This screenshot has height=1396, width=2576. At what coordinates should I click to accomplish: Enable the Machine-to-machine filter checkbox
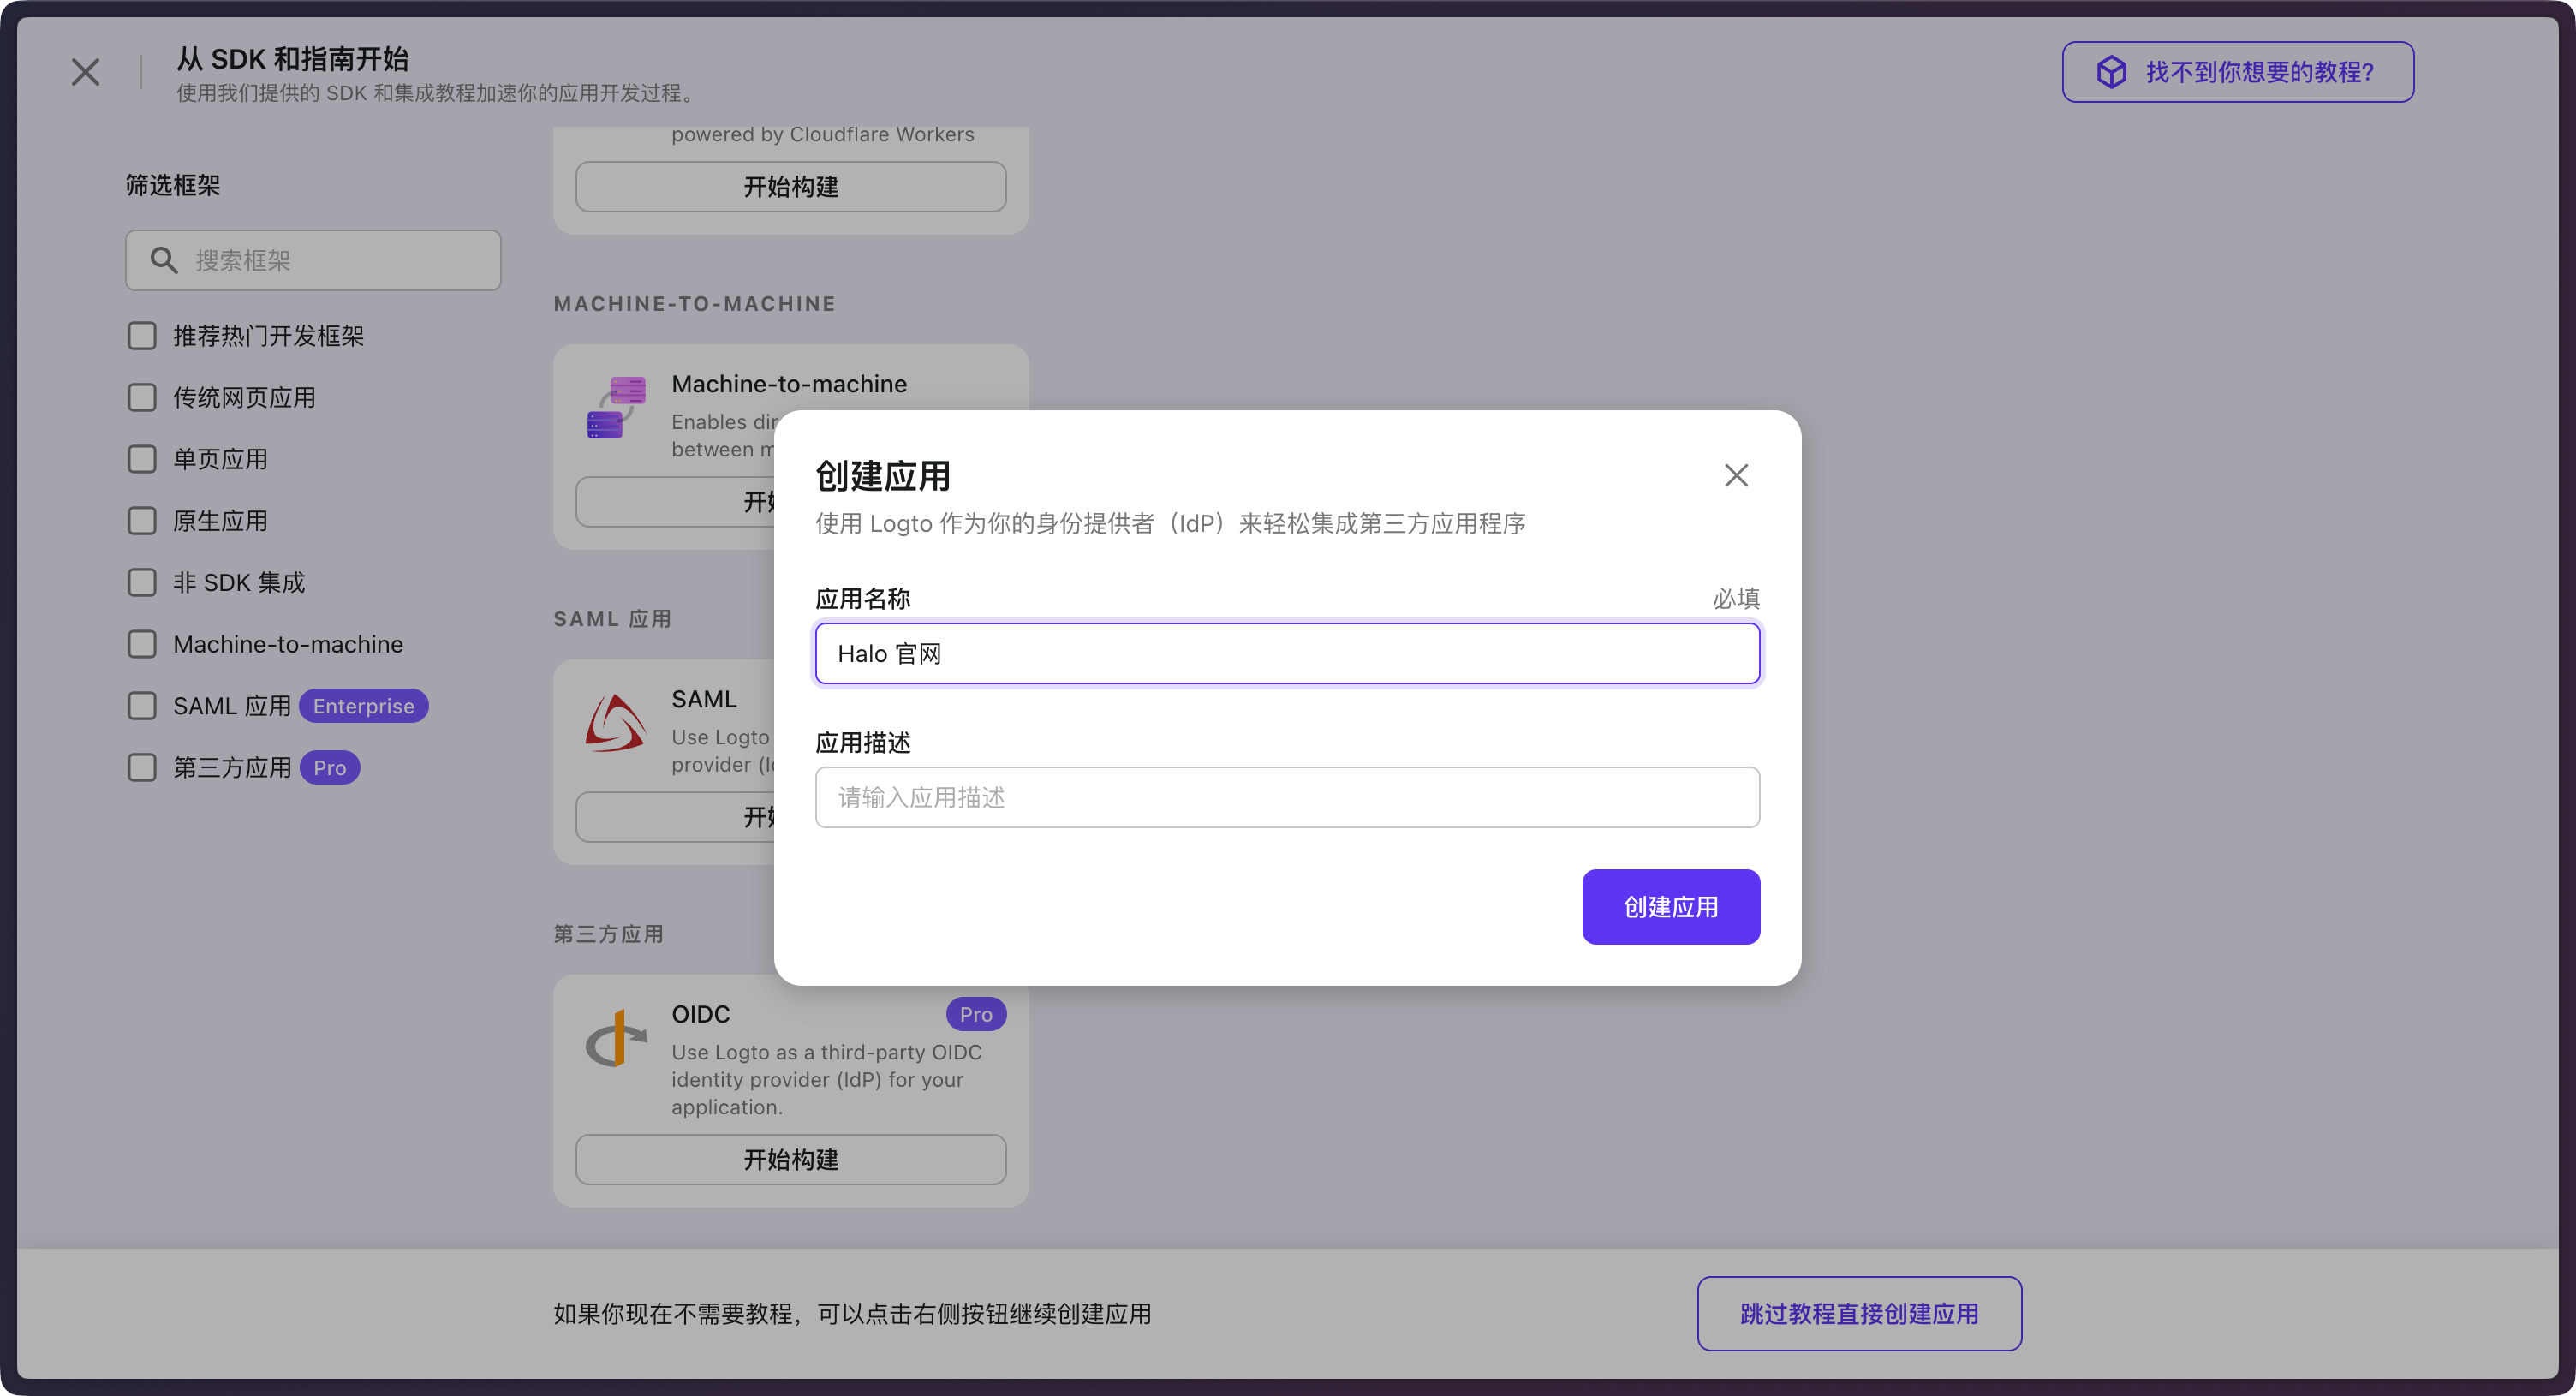(x=141, y=644)
